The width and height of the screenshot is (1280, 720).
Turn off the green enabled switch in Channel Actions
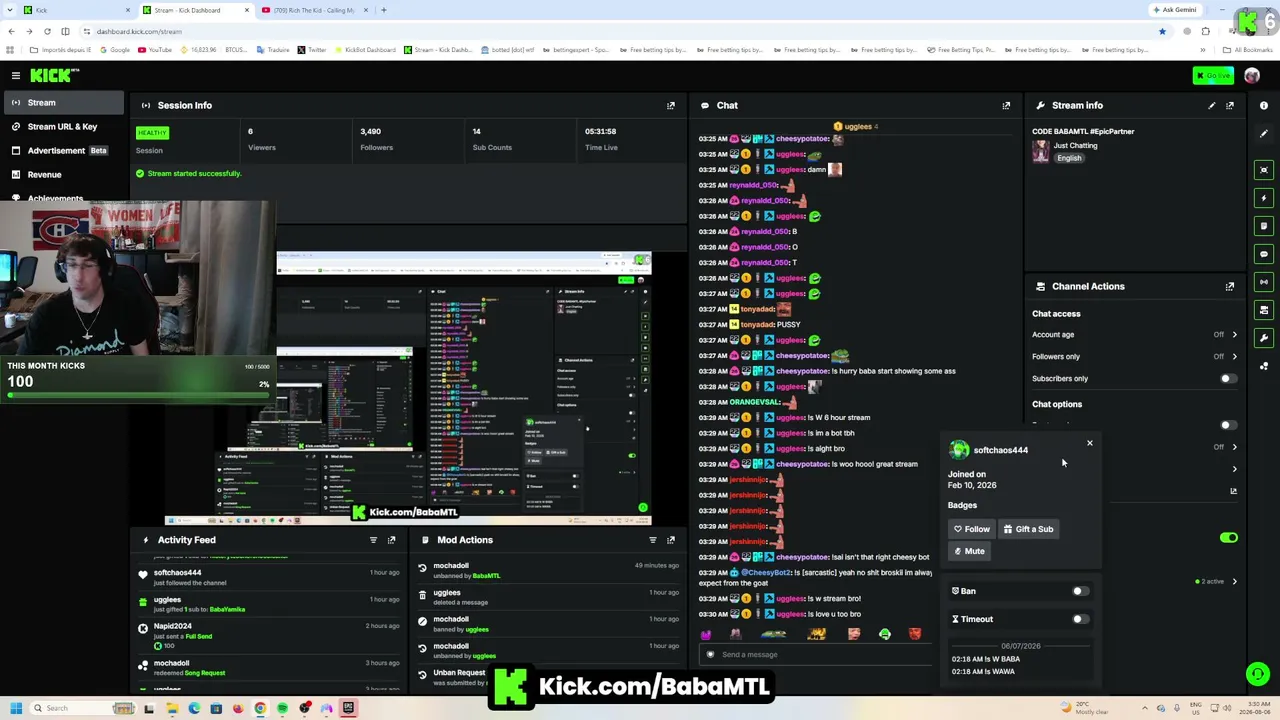click(1228, 538)
